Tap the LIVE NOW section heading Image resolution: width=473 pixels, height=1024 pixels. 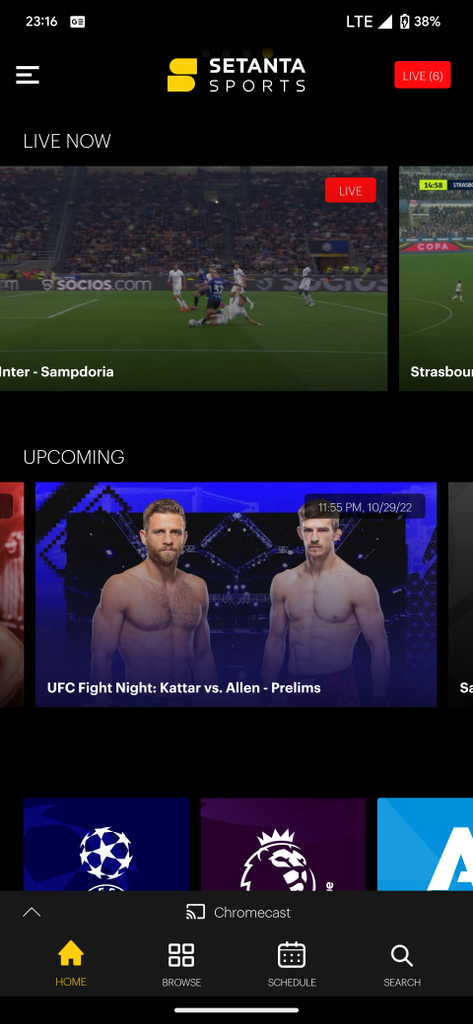coord(67,141)
